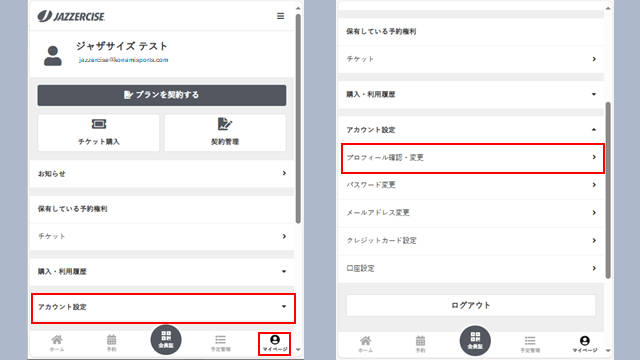The height and width of the screenshot is (360, 640).
Task: Open パスワード変更
Action: point(471,185)
